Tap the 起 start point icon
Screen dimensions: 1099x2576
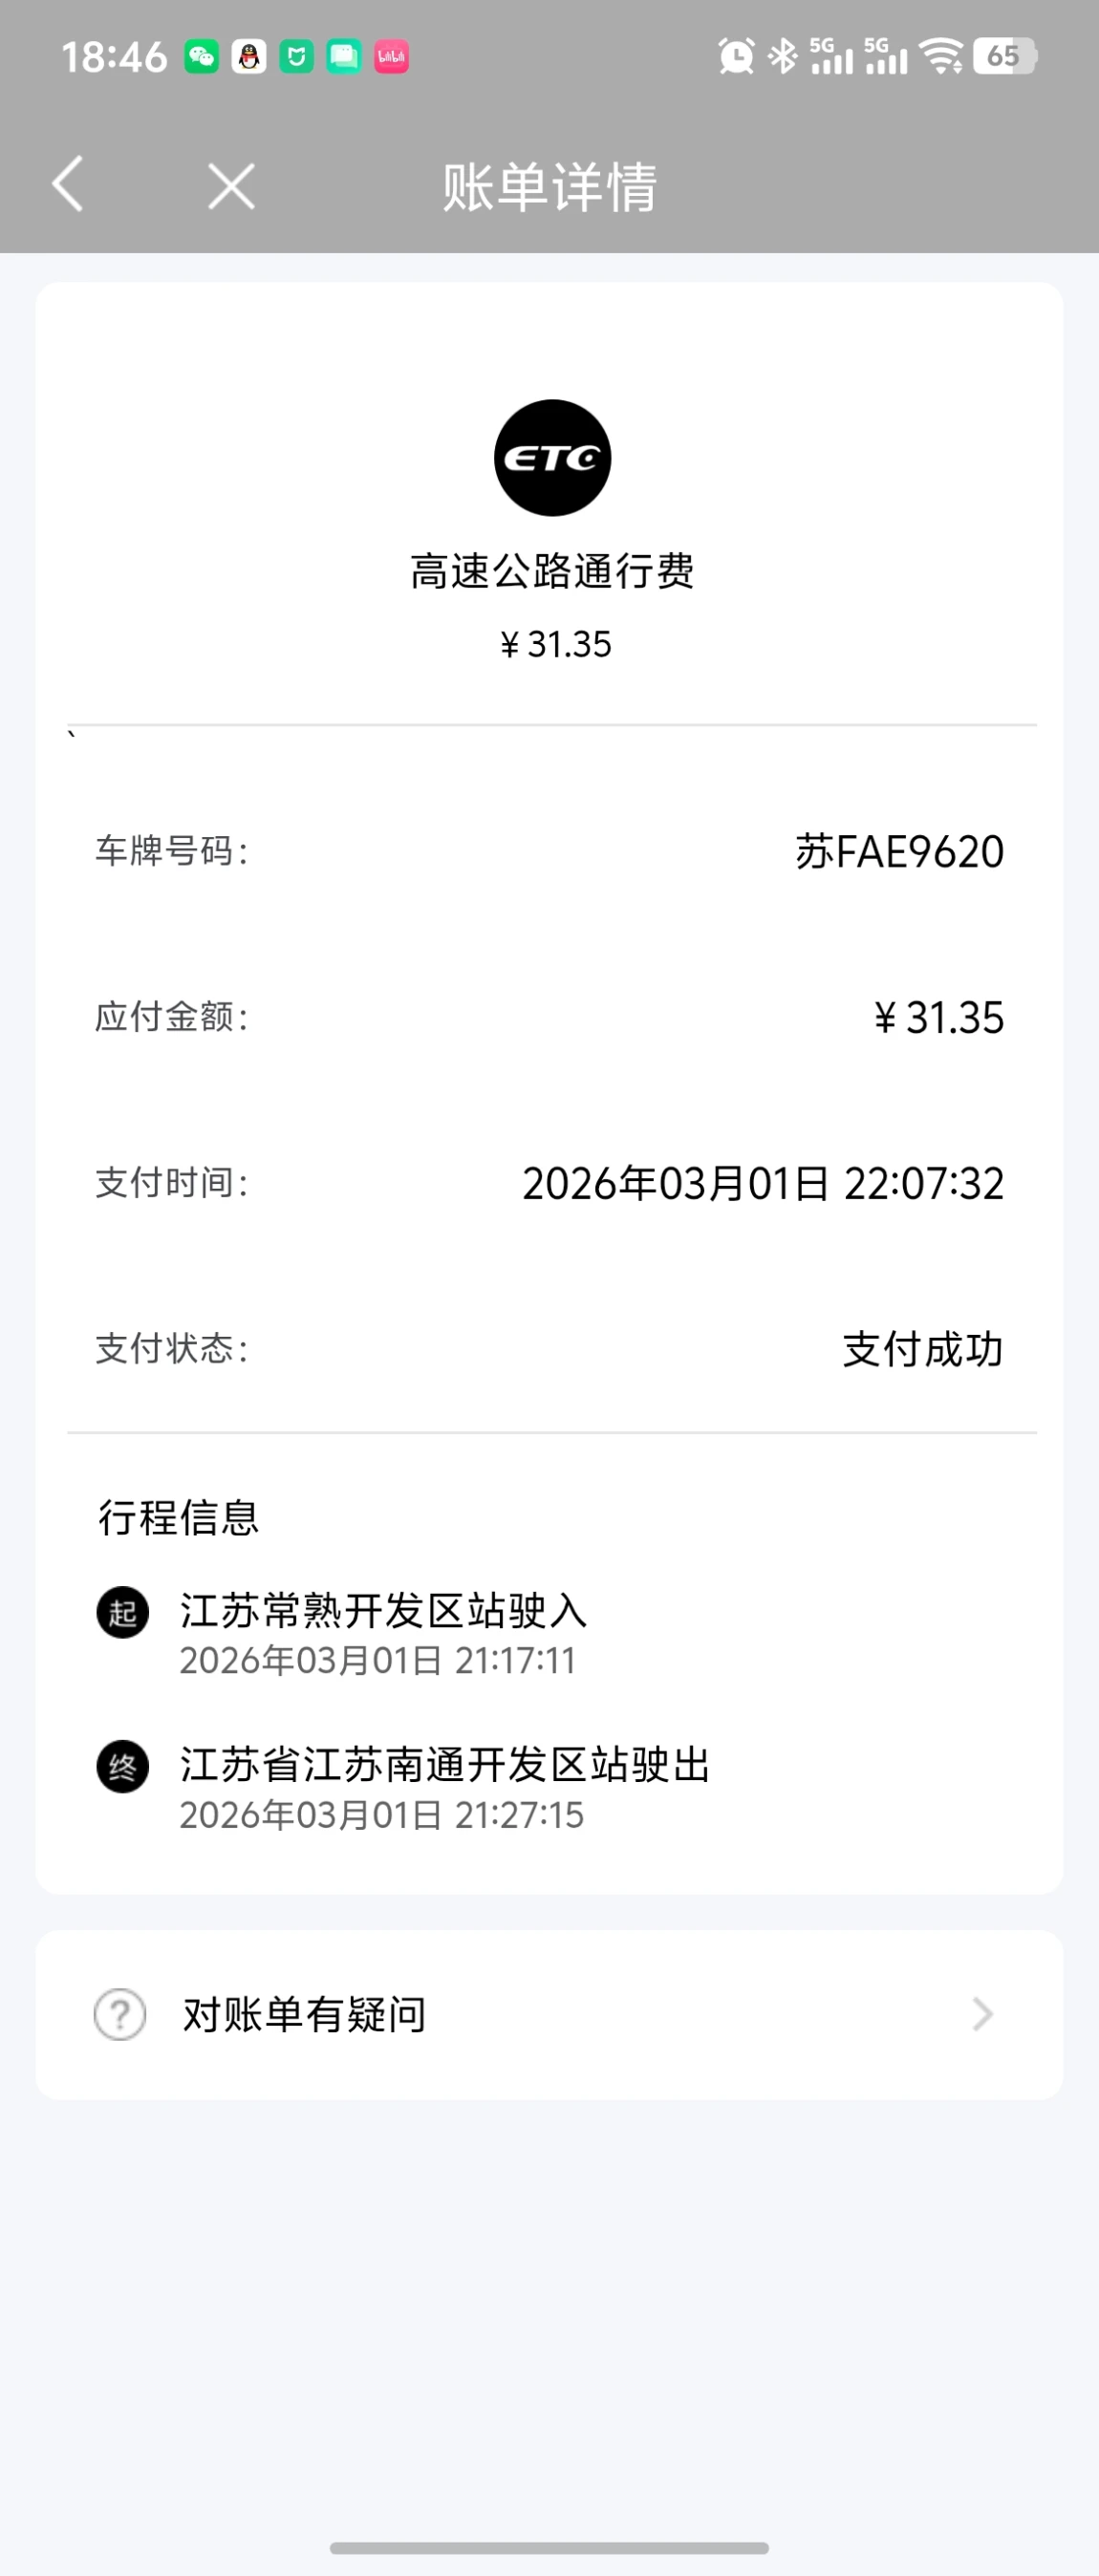(123, 1612)
